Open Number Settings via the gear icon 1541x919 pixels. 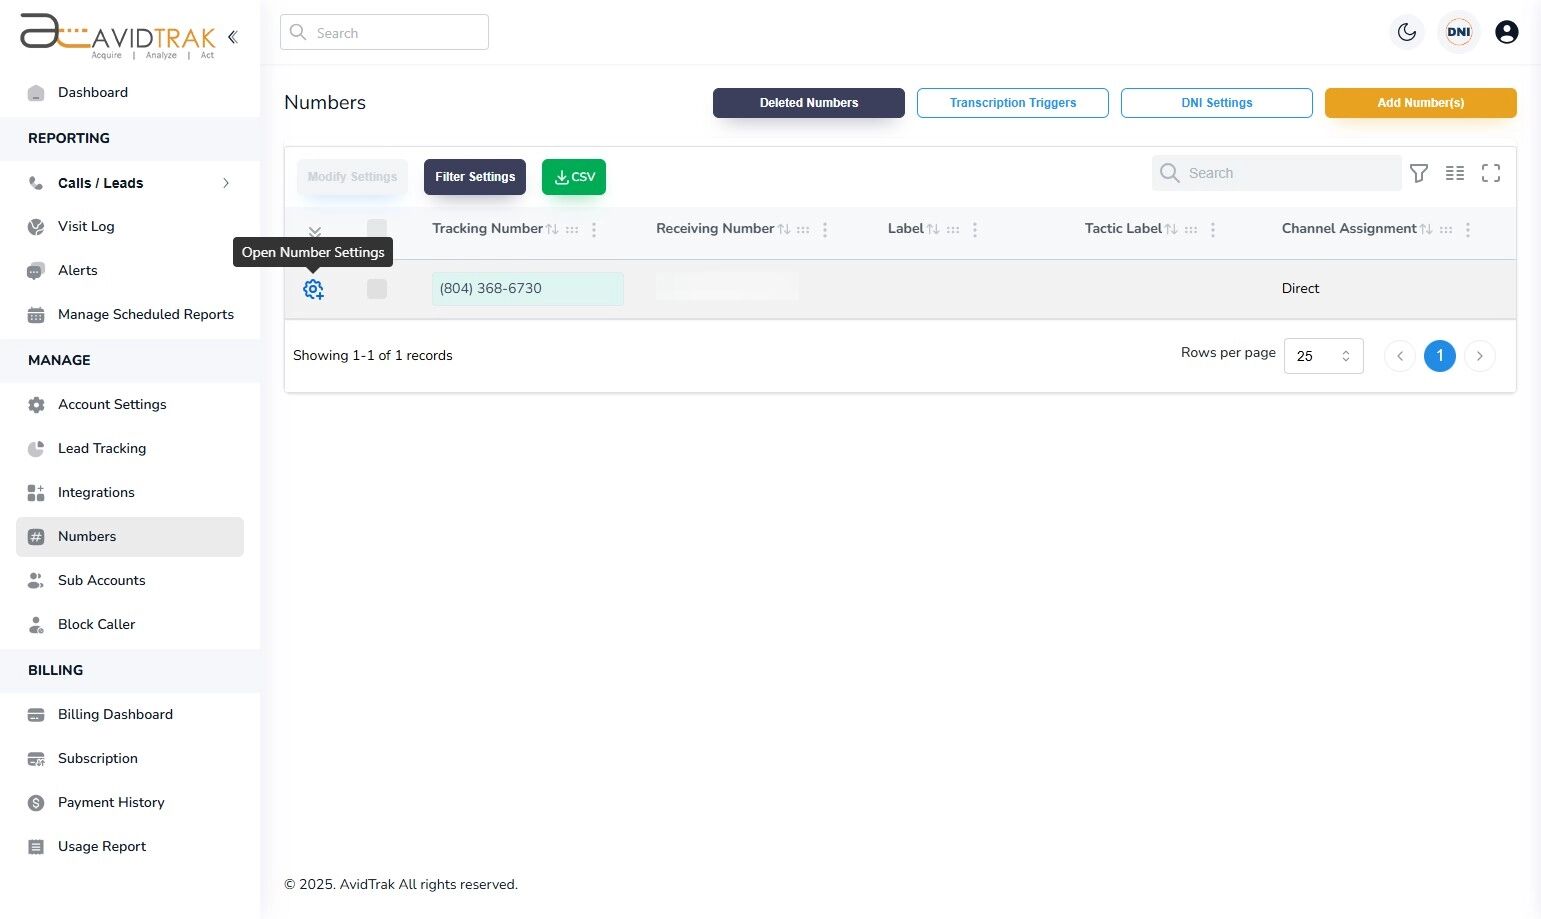click(313, 289)
